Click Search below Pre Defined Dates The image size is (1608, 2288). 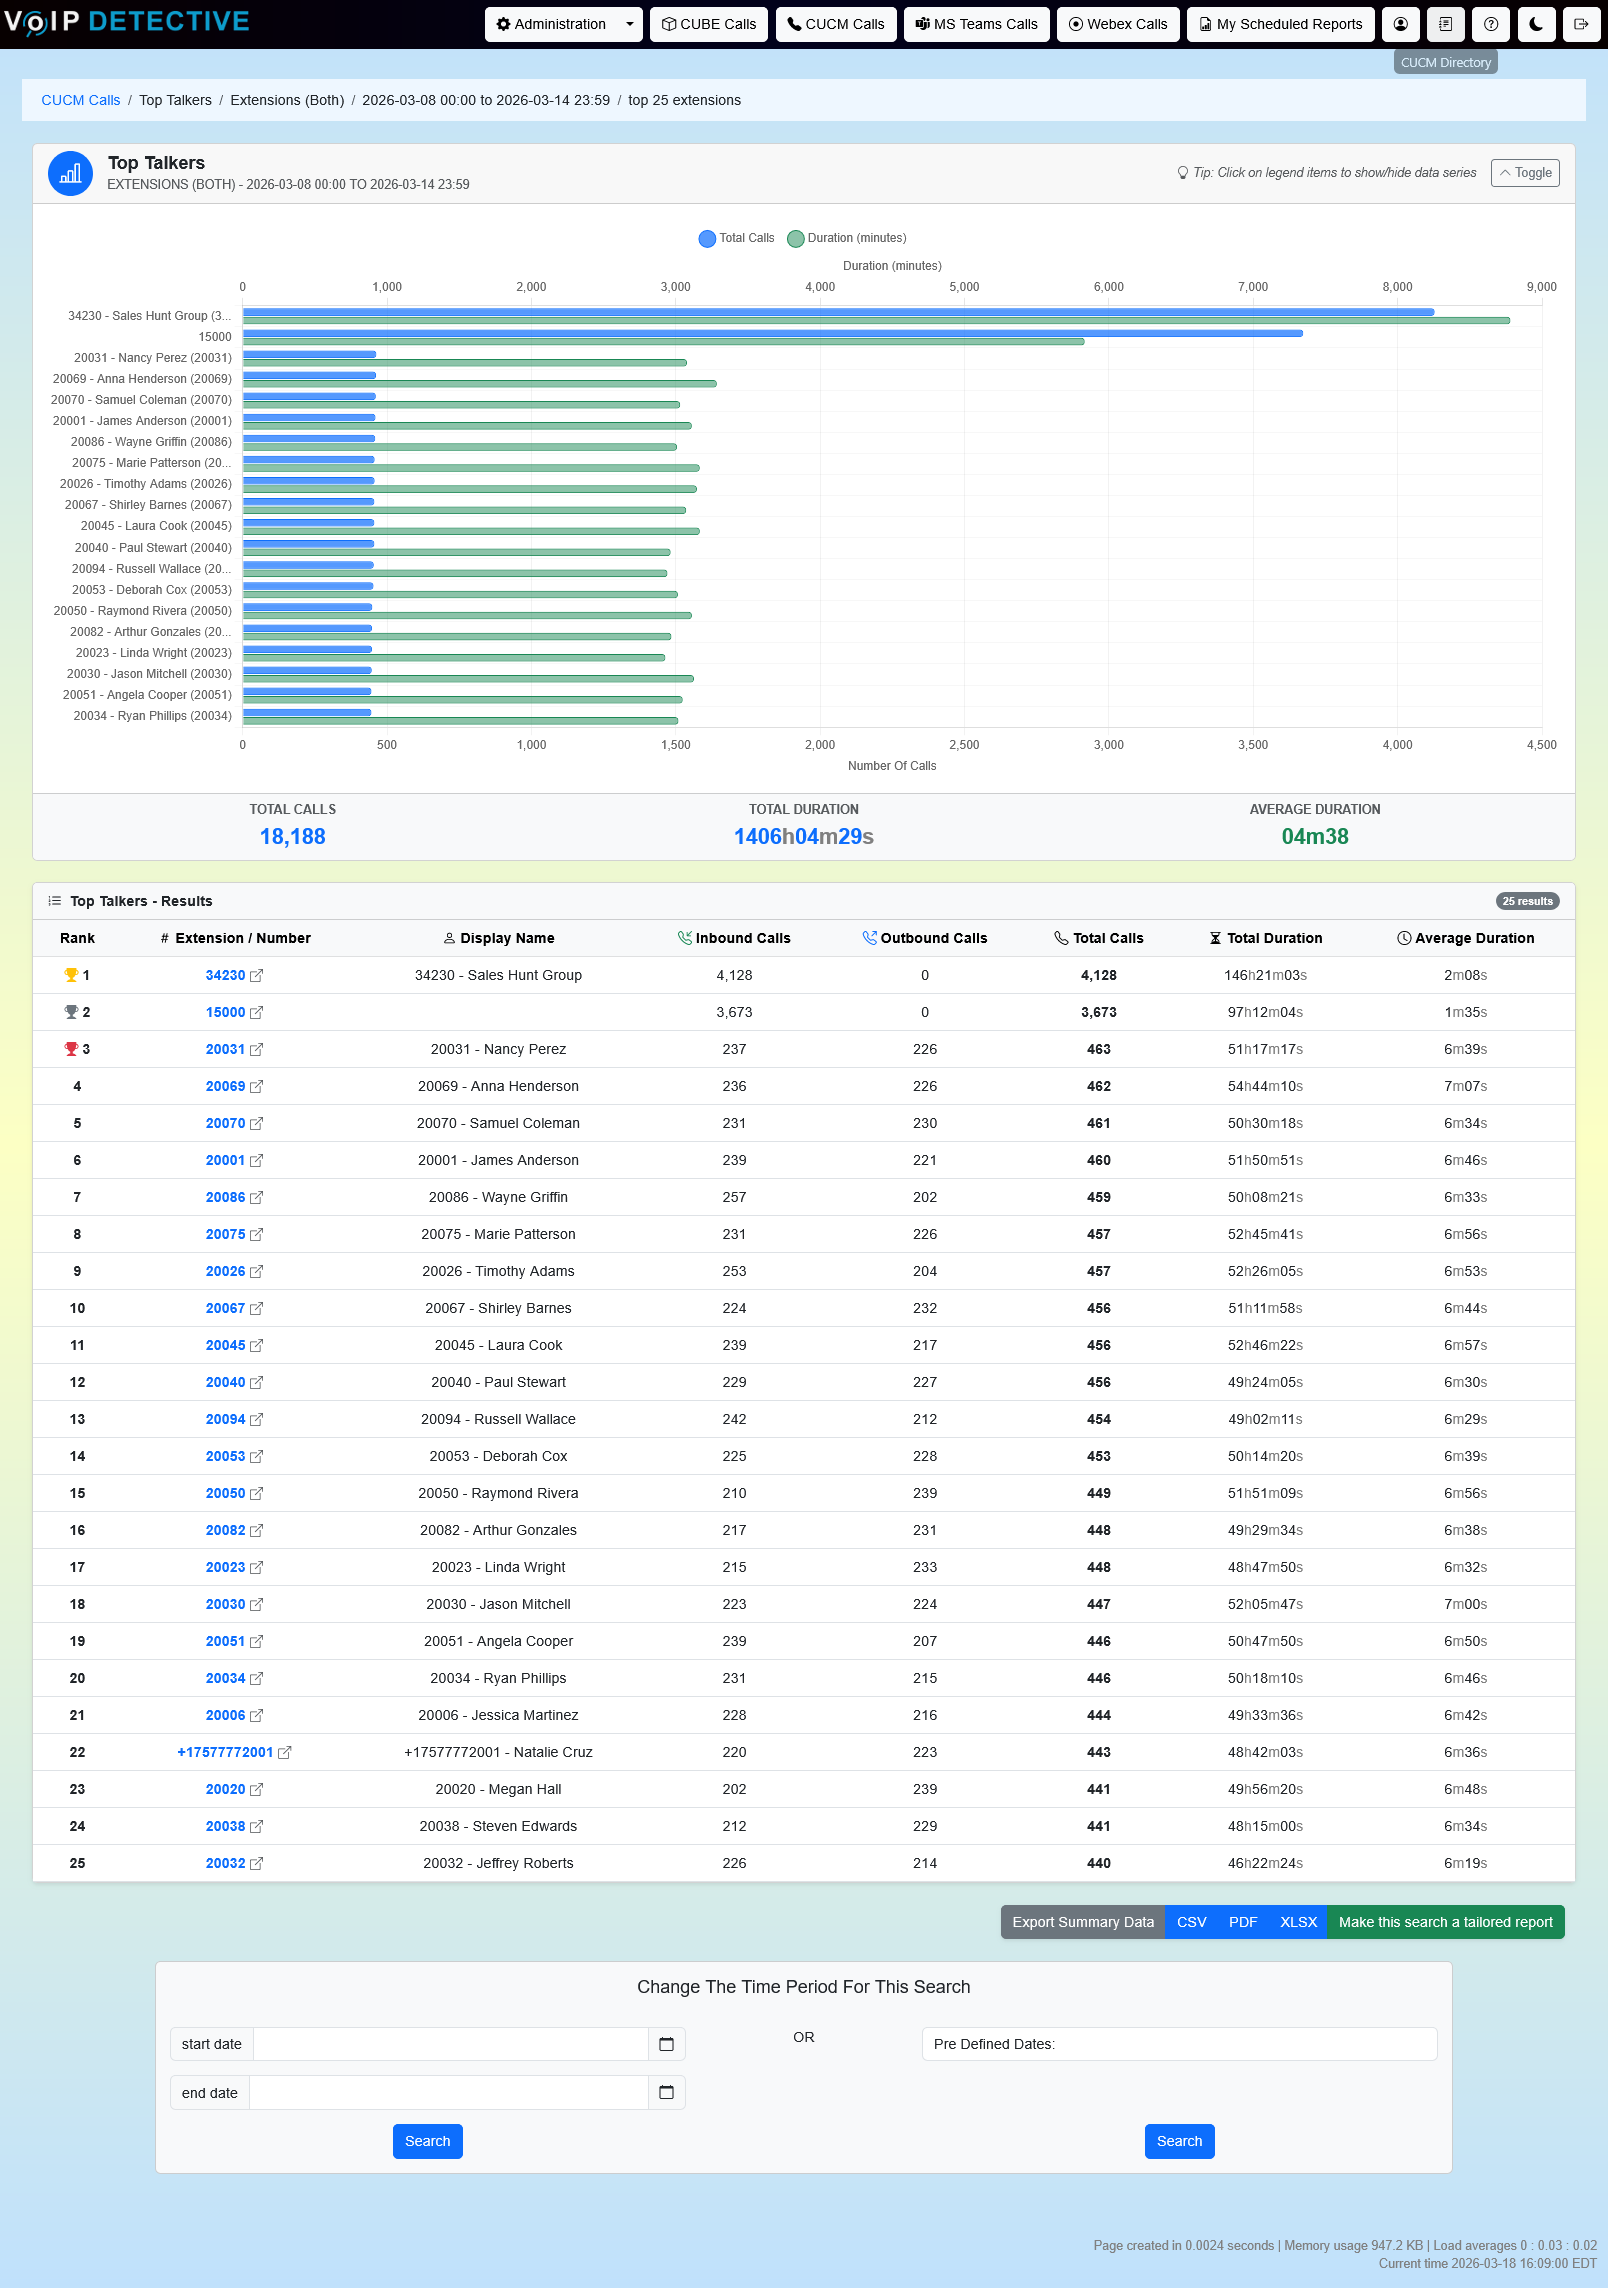point(1179,2141)
